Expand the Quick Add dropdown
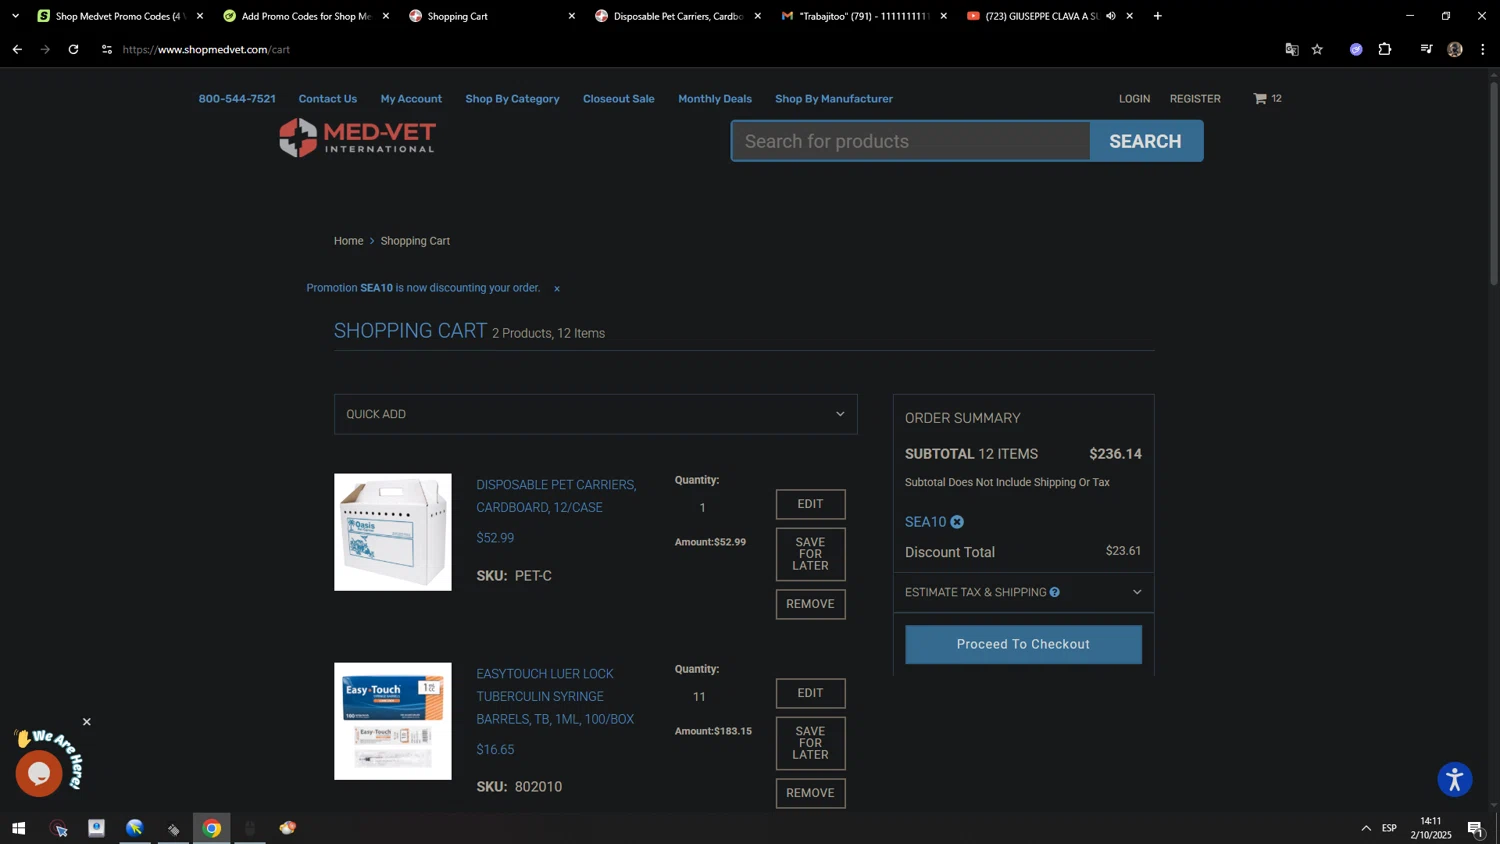 tap(595, 414)
